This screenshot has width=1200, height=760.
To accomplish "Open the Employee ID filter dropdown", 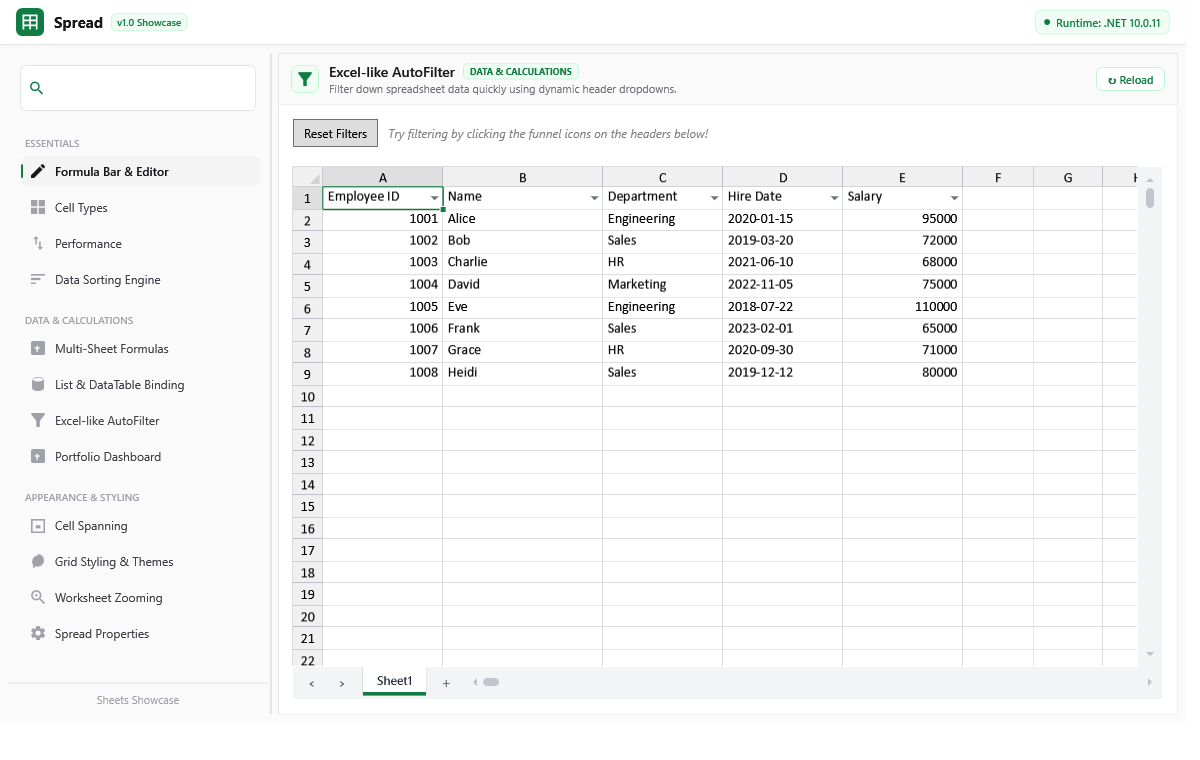I will (434, 198).
